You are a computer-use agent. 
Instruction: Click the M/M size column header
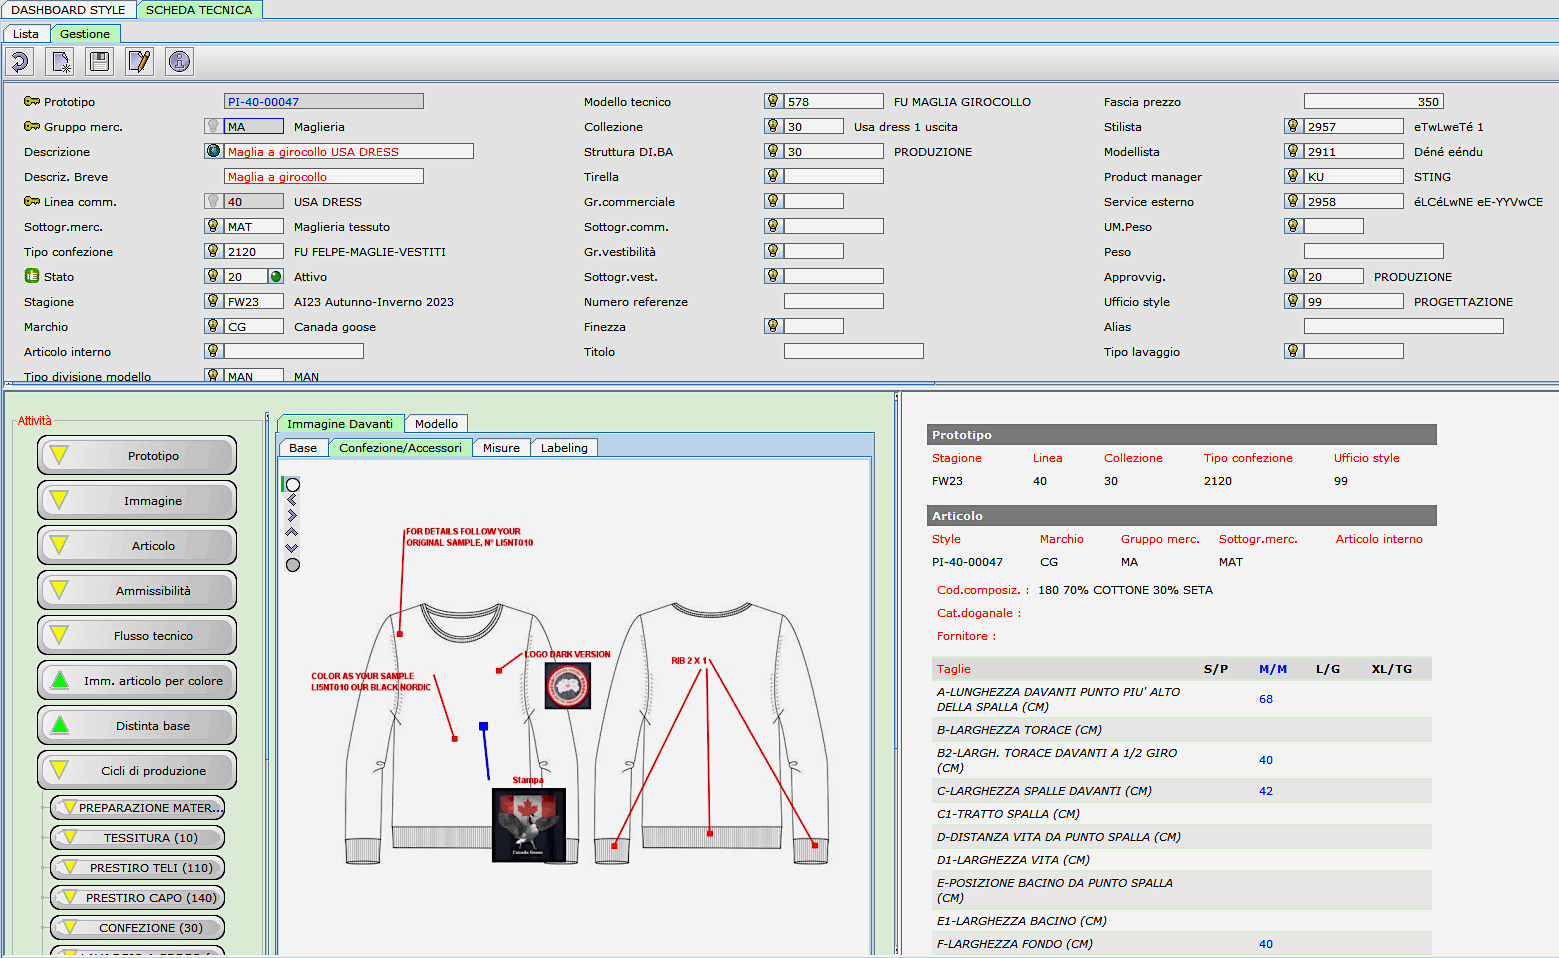click(1272, 669)
